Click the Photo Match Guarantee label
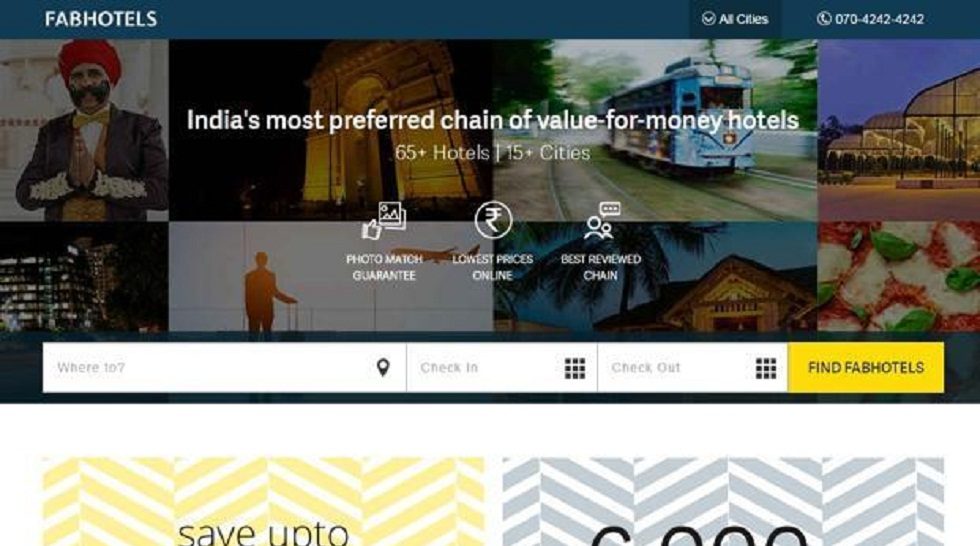Viewport: 980px width, 546px height. tap(384, 267)
